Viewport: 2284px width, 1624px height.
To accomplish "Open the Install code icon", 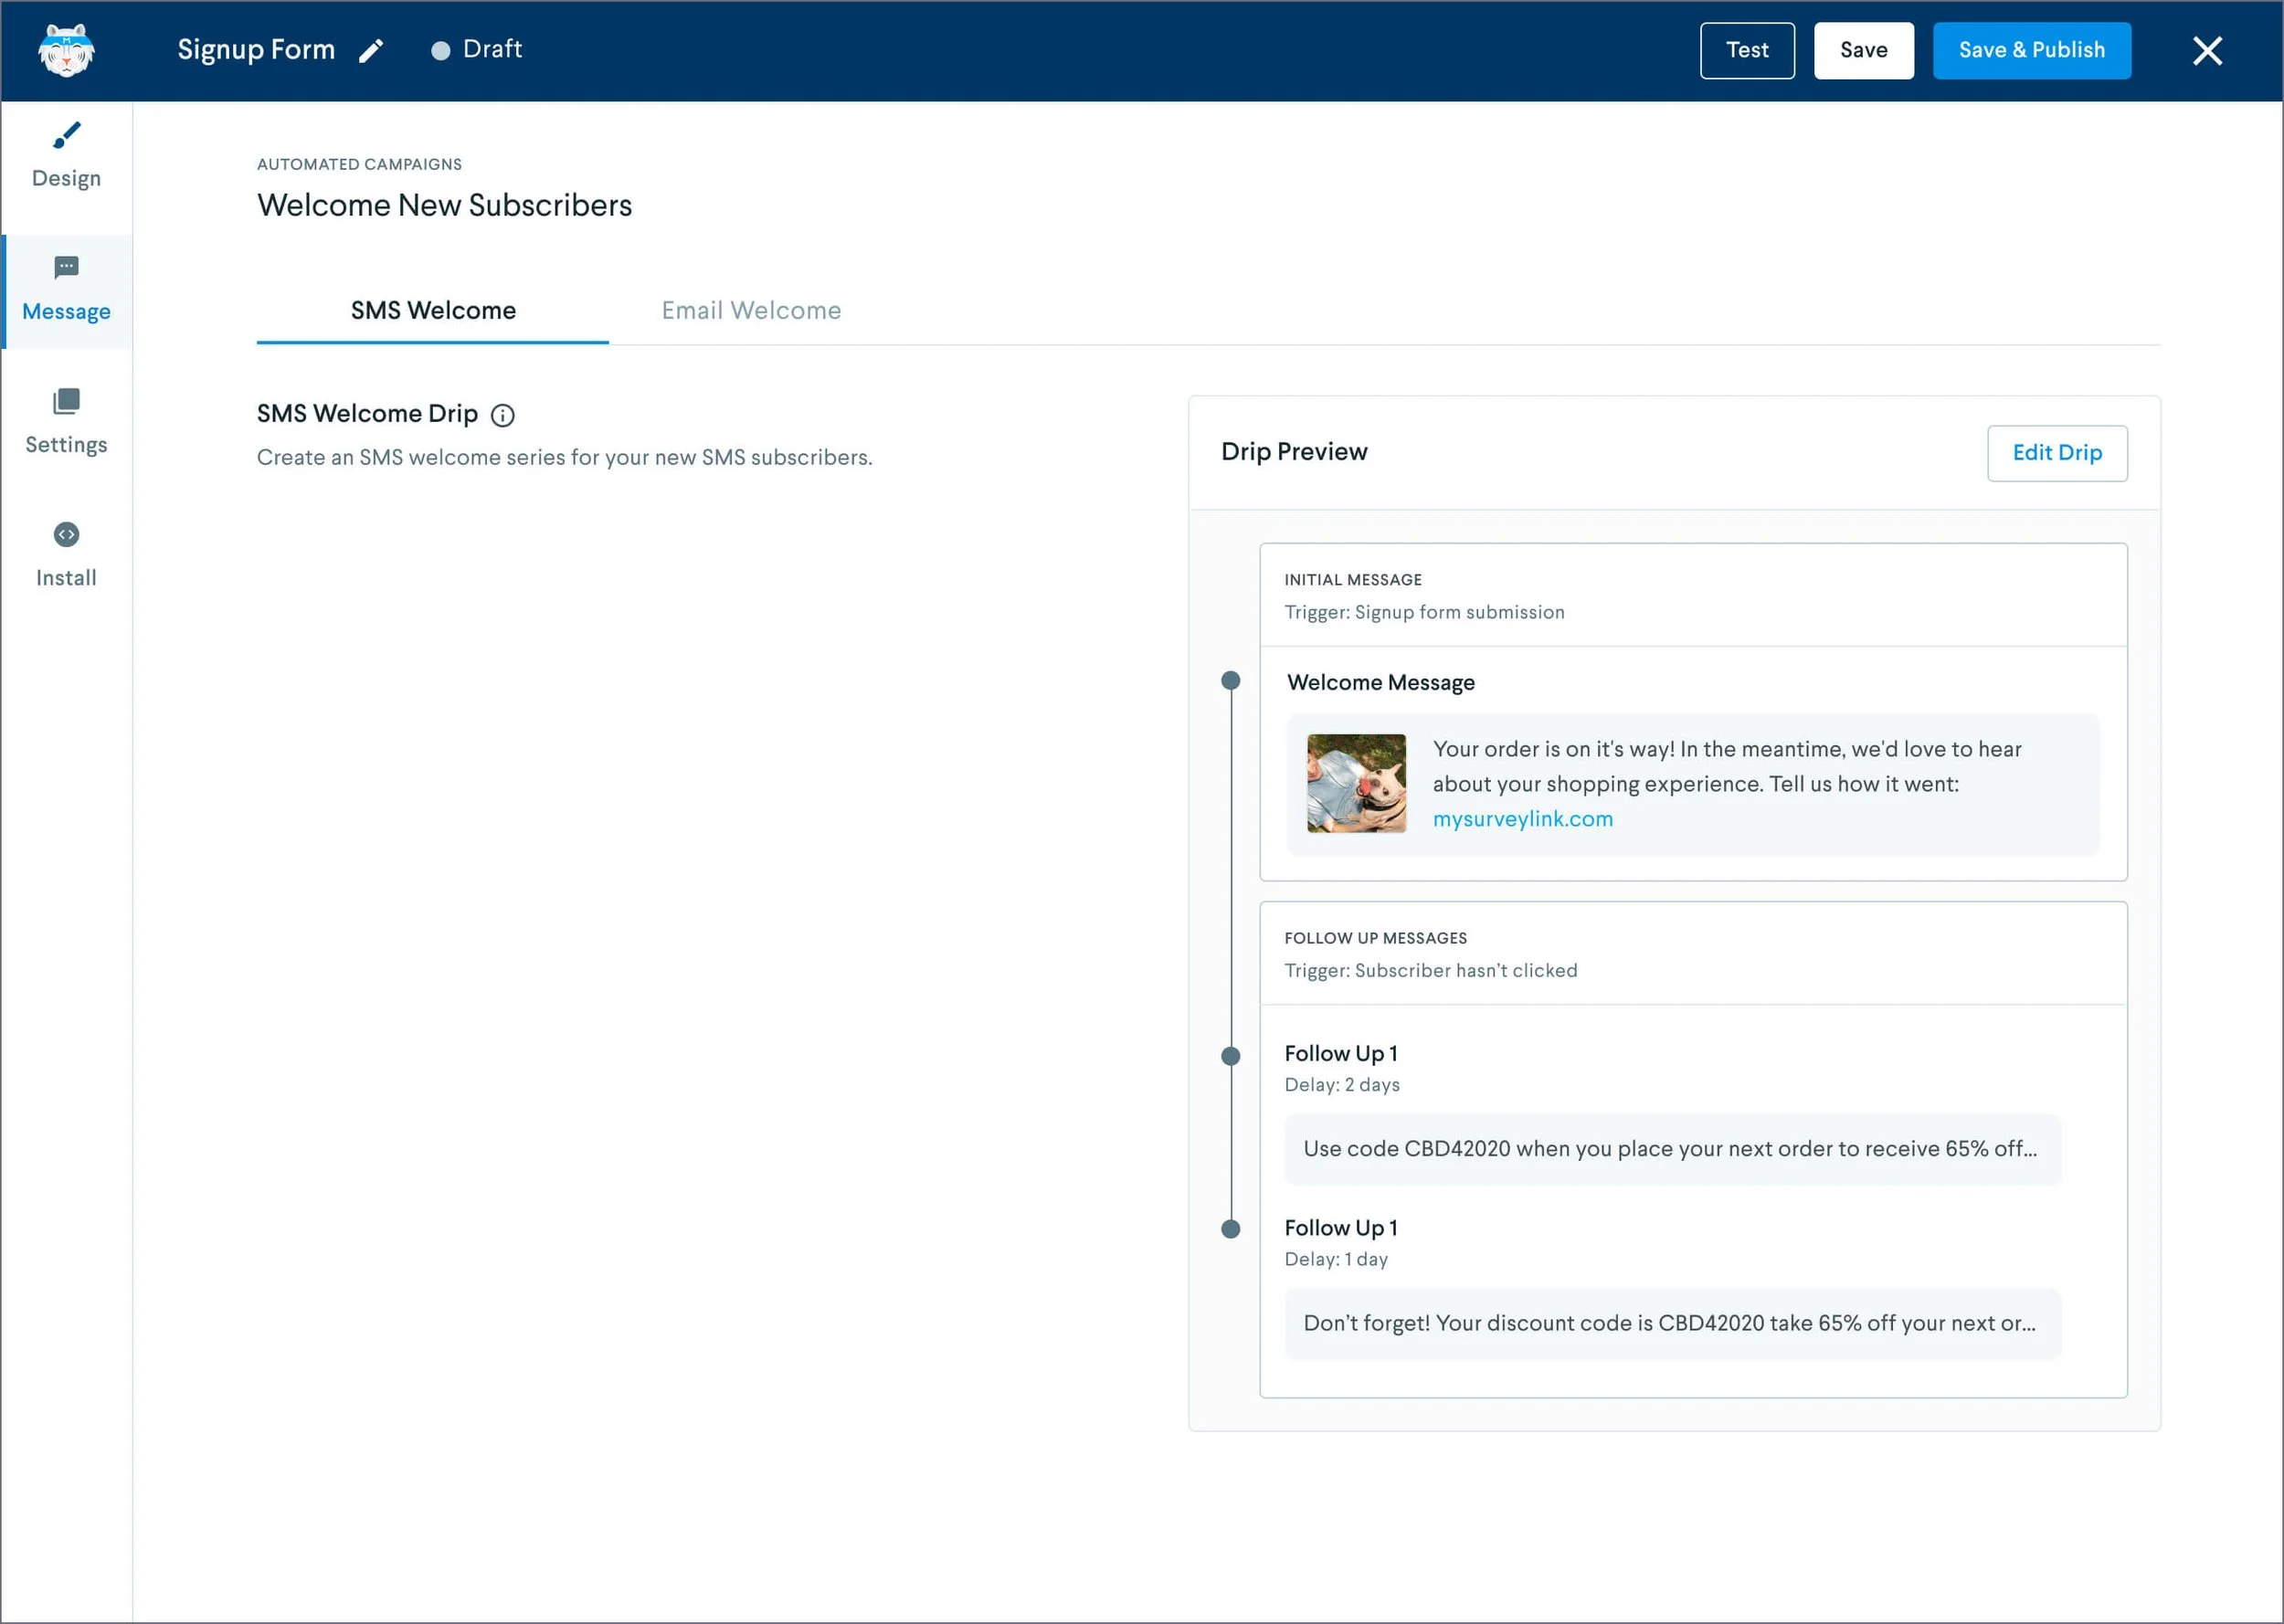I will 66,535.
